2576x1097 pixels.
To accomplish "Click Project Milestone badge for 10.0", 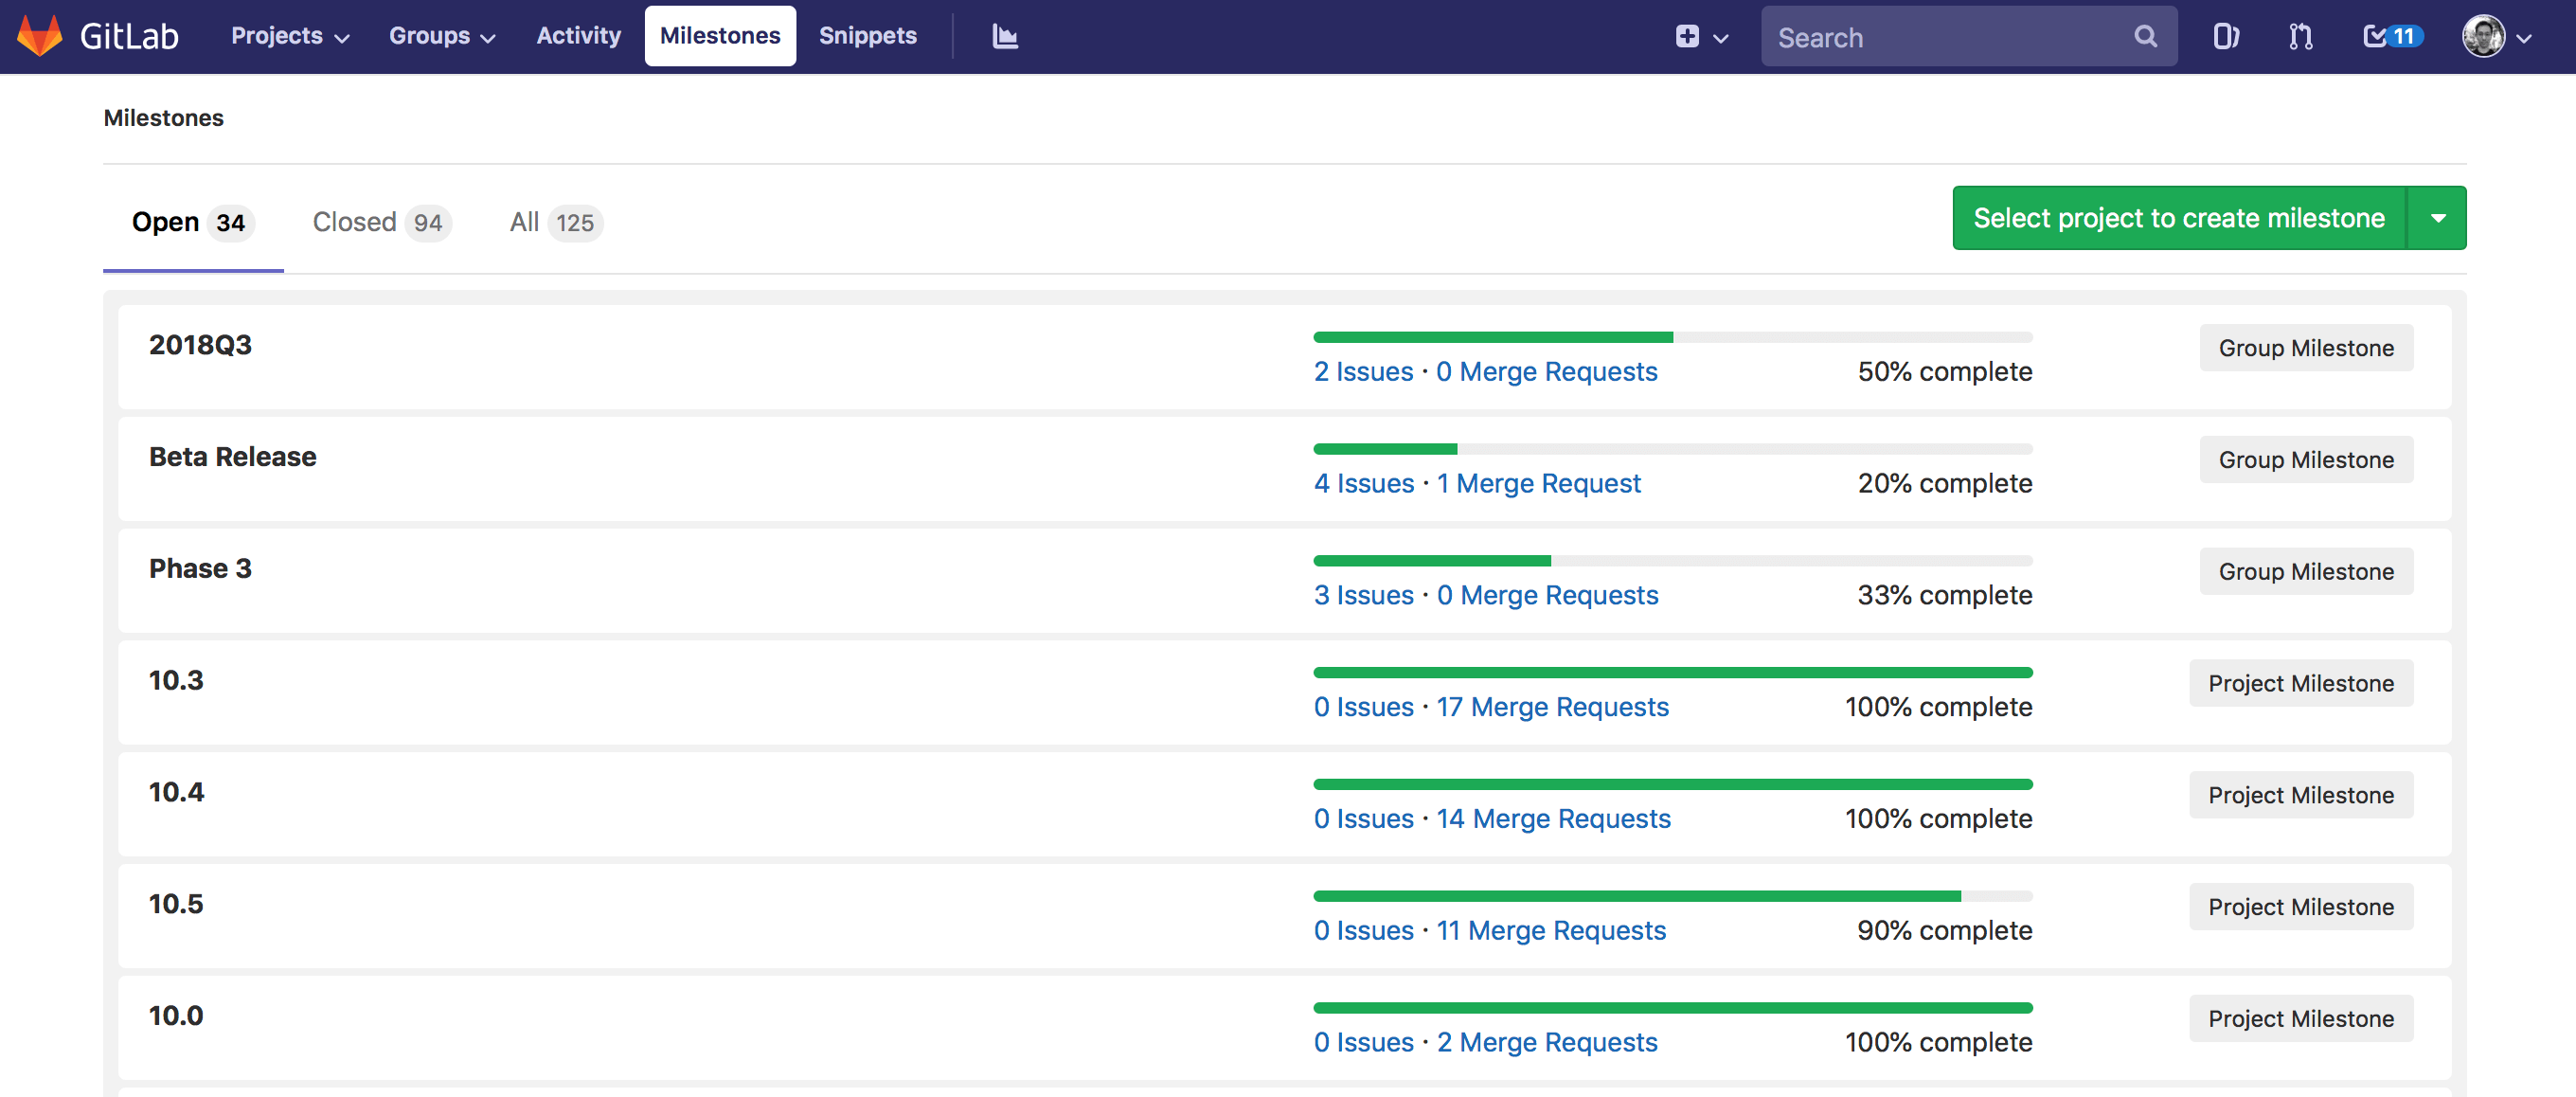I will [x=2301, y=1019].
